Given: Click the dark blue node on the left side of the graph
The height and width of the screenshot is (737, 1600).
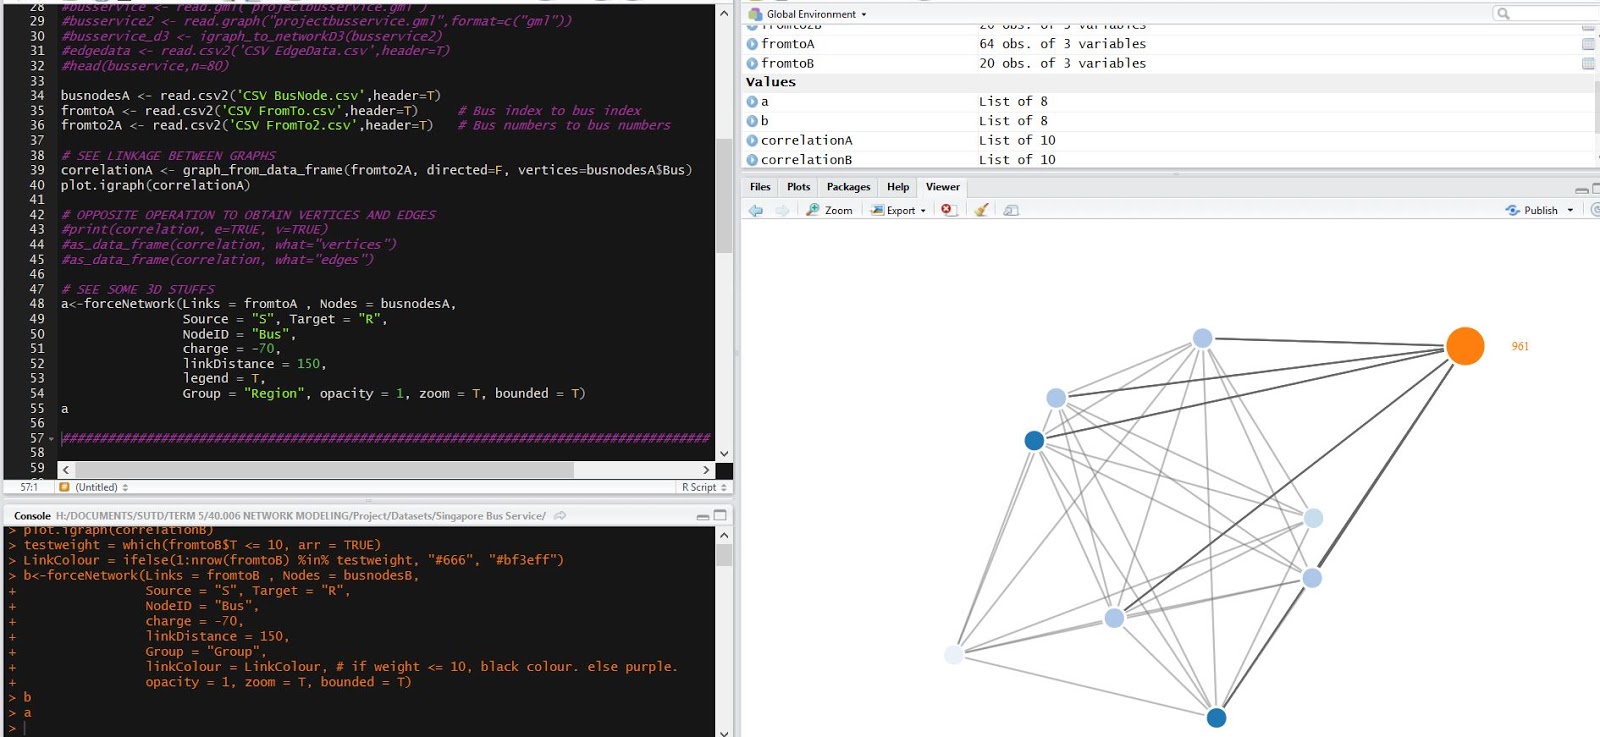Looking at the screenshot, I should click(x=1034, y=440).
